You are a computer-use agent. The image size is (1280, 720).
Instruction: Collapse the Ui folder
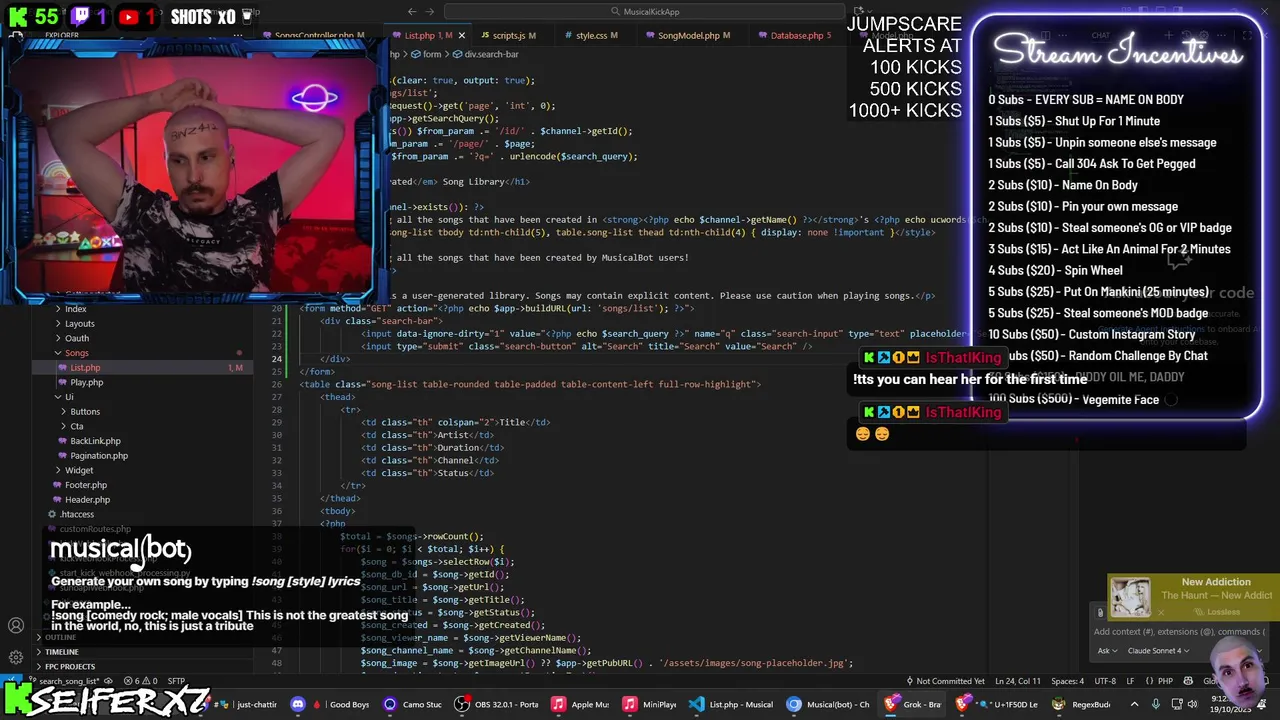(x=68, y=397)
